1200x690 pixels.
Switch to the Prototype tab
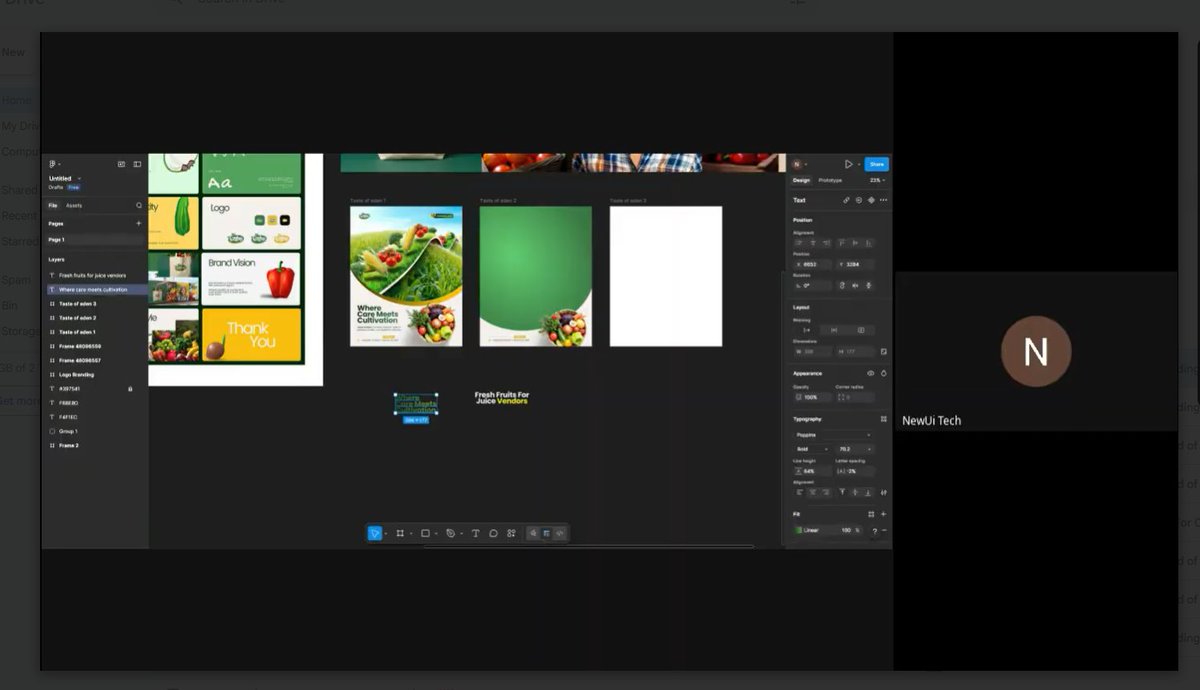830,180
